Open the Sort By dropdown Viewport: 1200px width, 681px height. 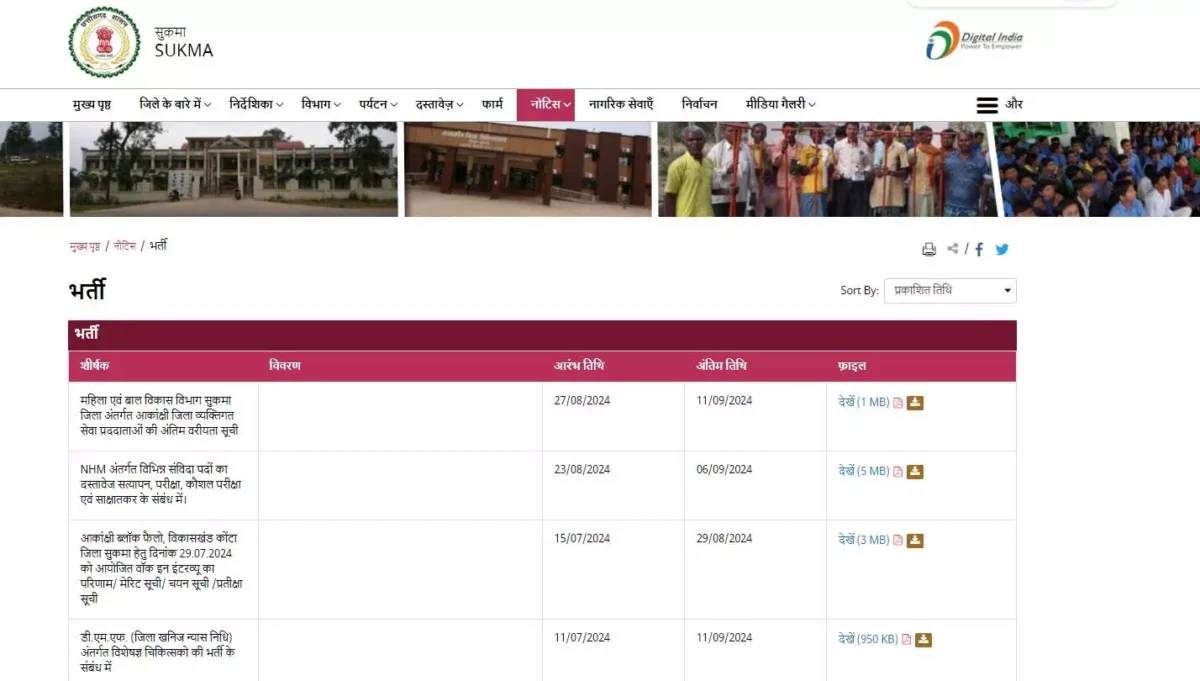click(949, 291)
